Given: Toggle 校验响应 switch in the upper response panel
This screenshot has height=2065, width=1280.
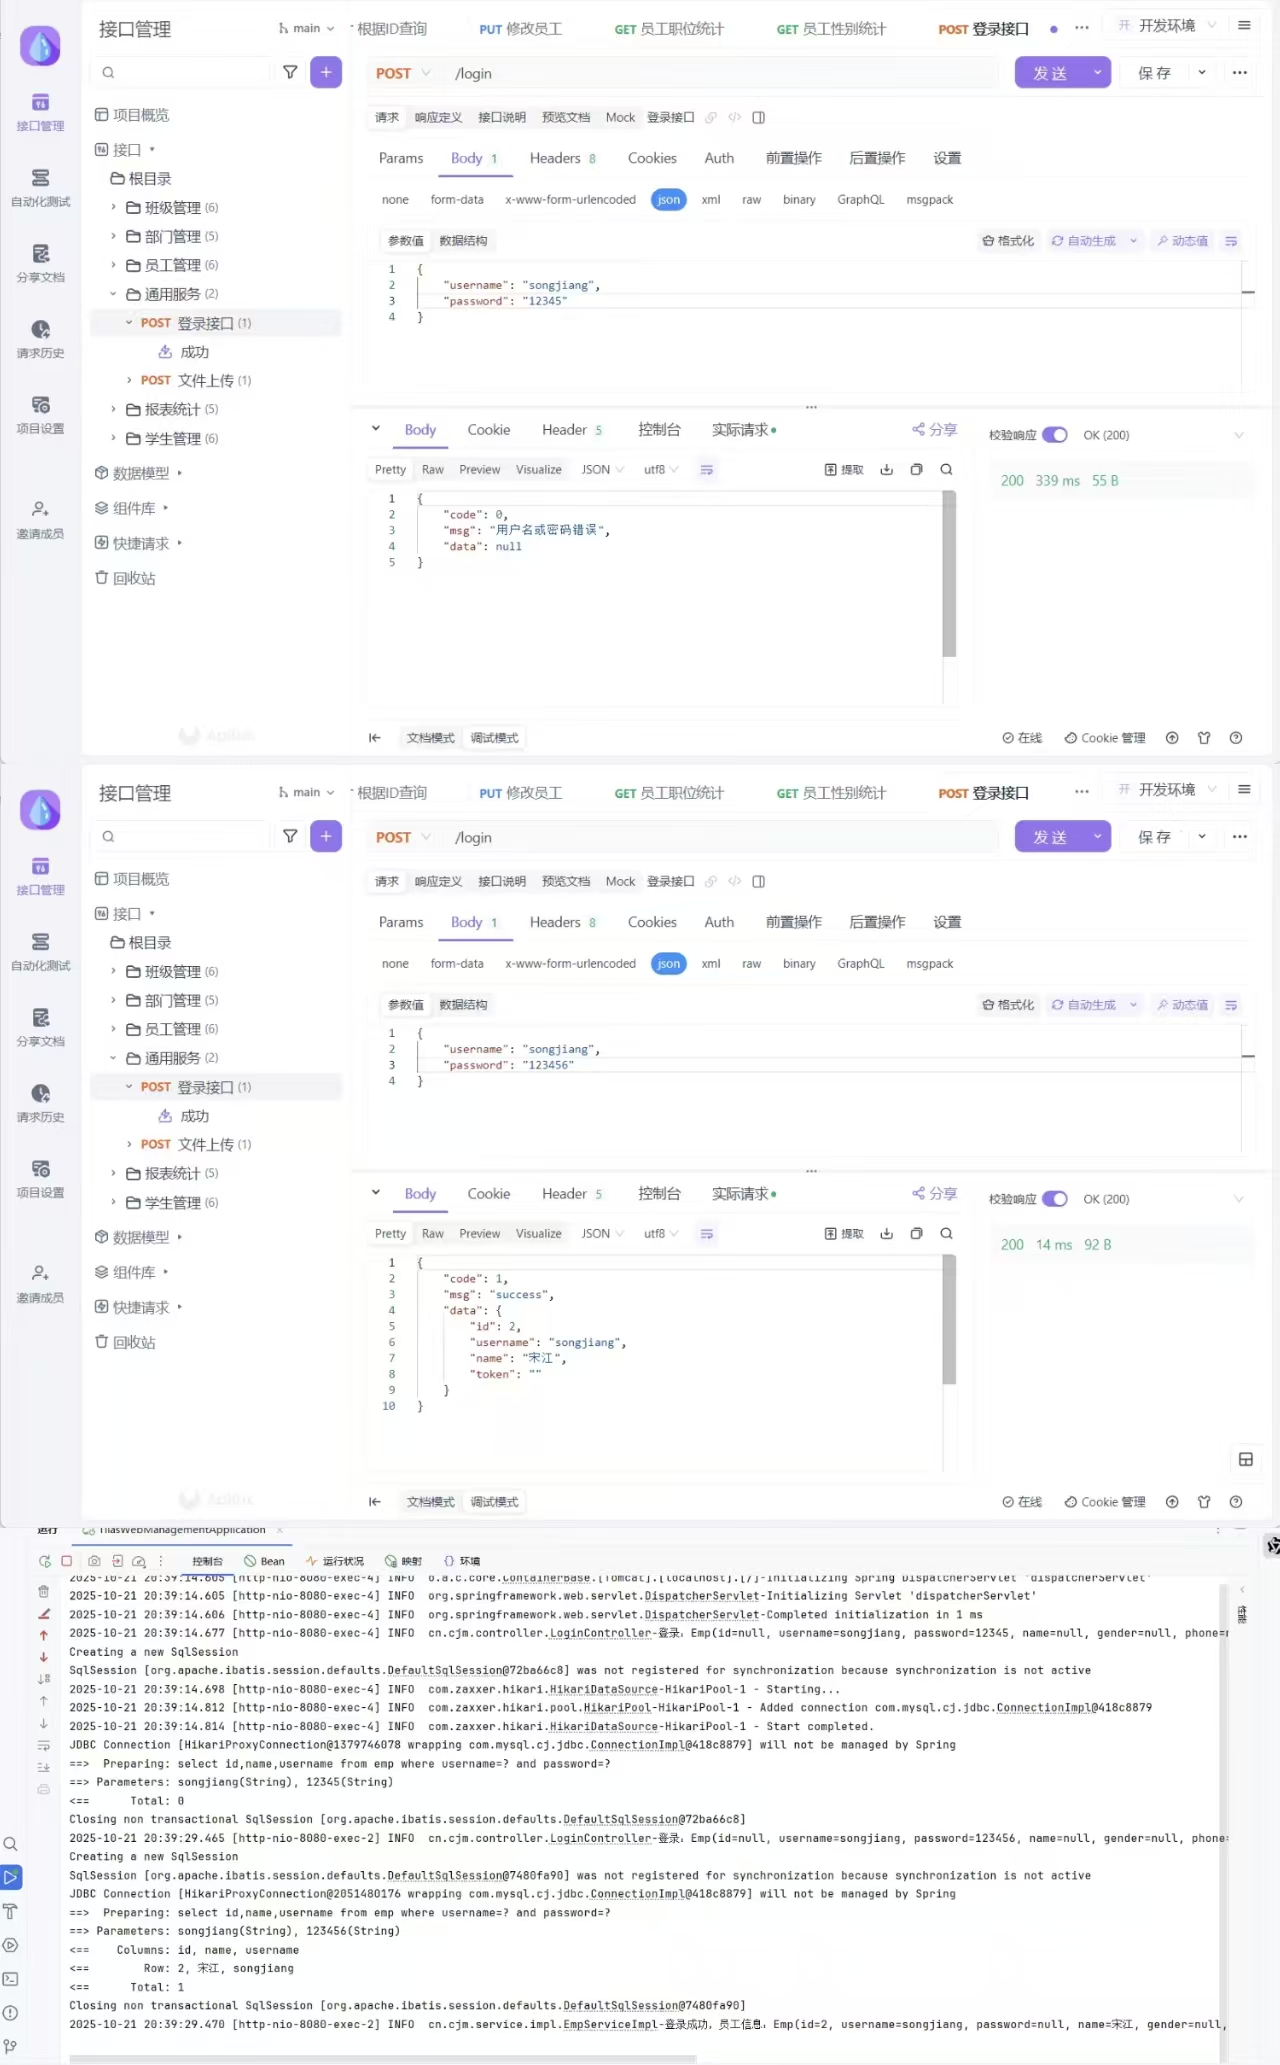Looking at the screenshot, I should [x=1054, y=435].
